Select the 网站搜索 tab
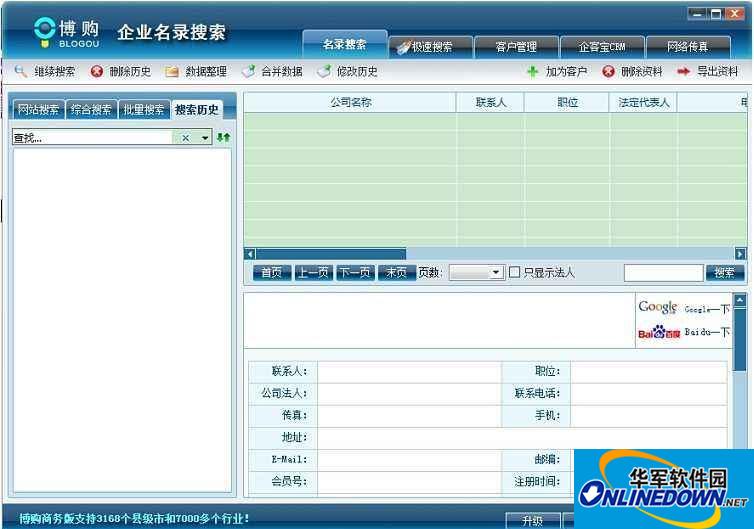The height and width of the screenshot is (529, 754). coord(38,110)
